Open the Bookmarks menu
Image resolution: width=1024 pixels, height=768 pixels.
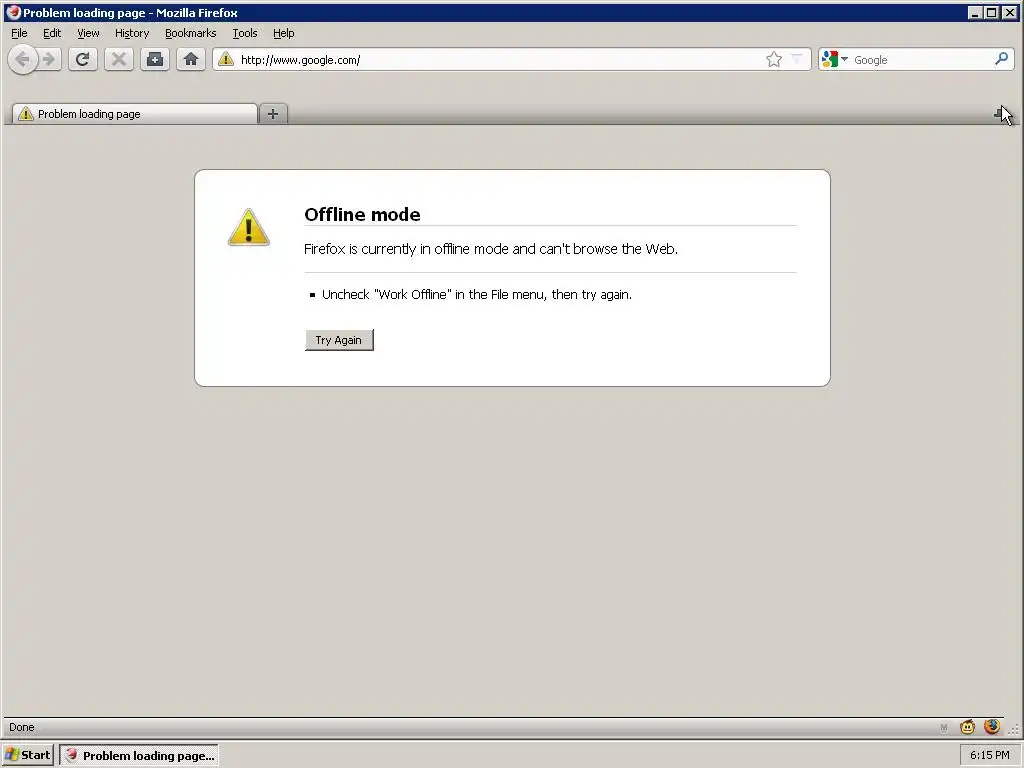click(x=190, y=33)
